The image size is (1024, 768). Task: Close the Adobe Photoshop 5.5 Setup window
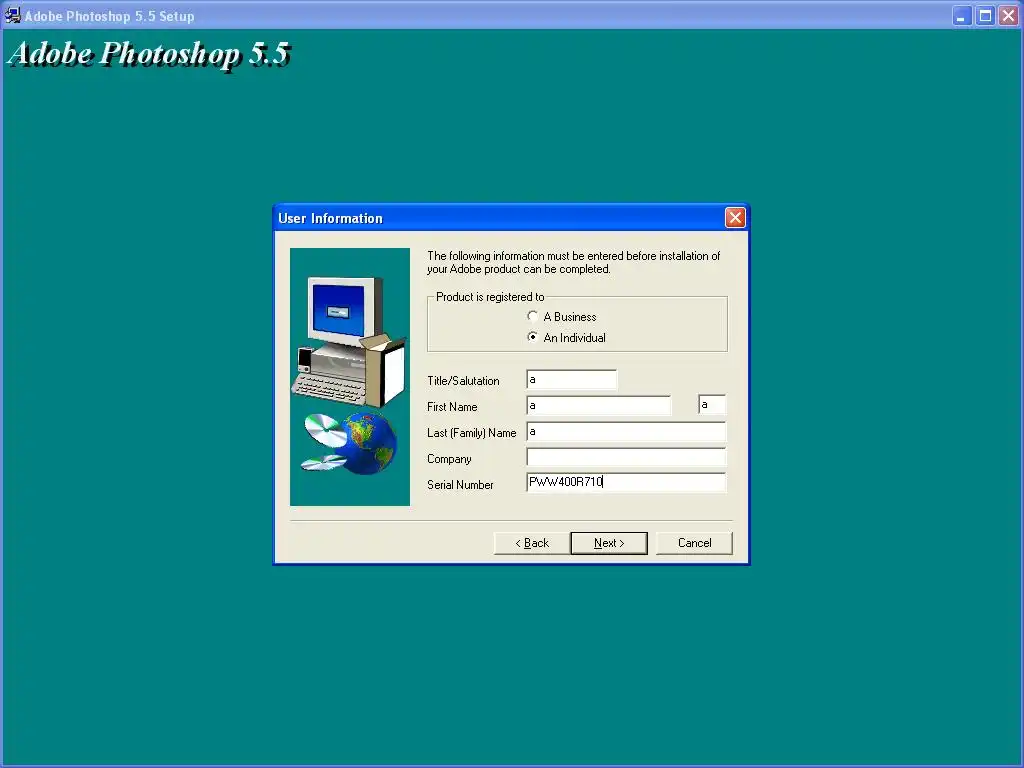click(x=1008, y=16)
